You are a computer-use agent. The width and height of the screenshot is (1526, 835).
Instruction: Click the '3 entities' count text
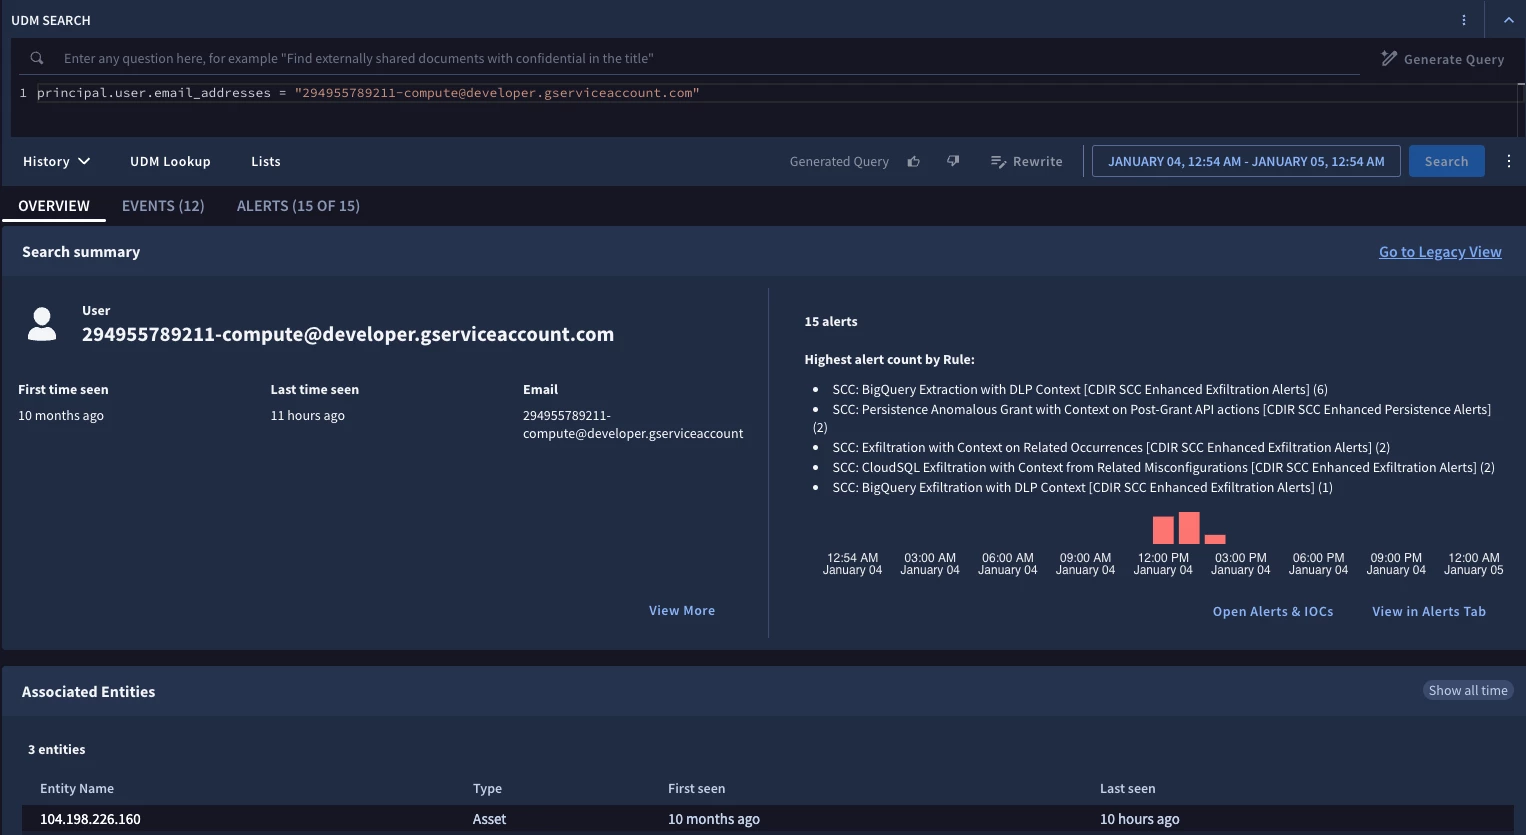click(56, 749)
